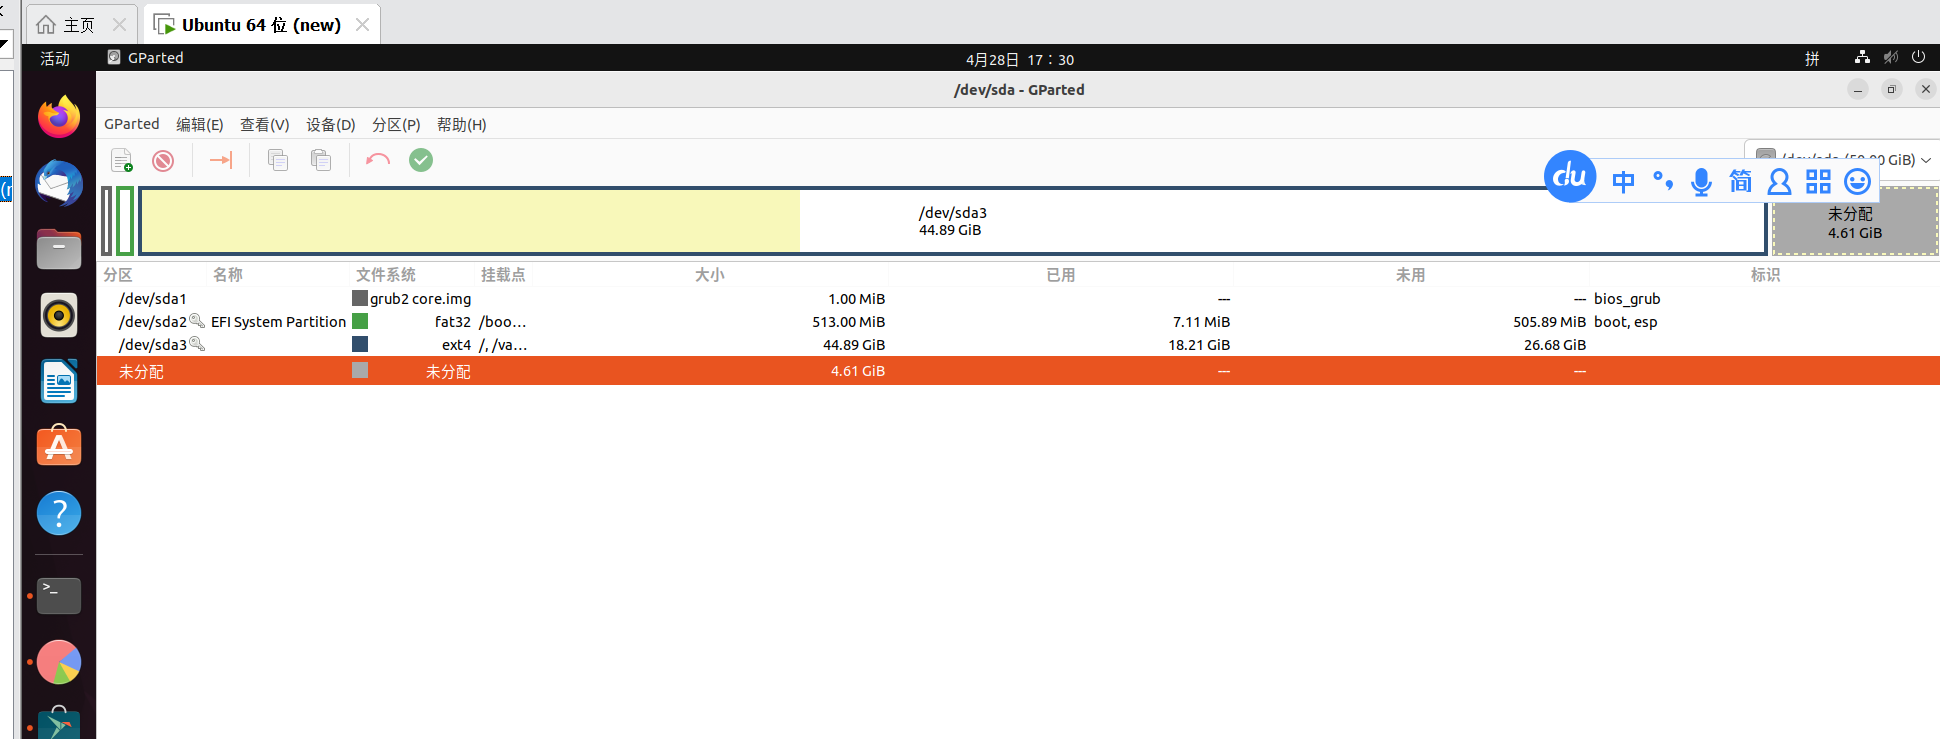This screenshot has height=739, width=1940.
Task: Click the boot, esp flags text
Action: tap(1626, 322)
